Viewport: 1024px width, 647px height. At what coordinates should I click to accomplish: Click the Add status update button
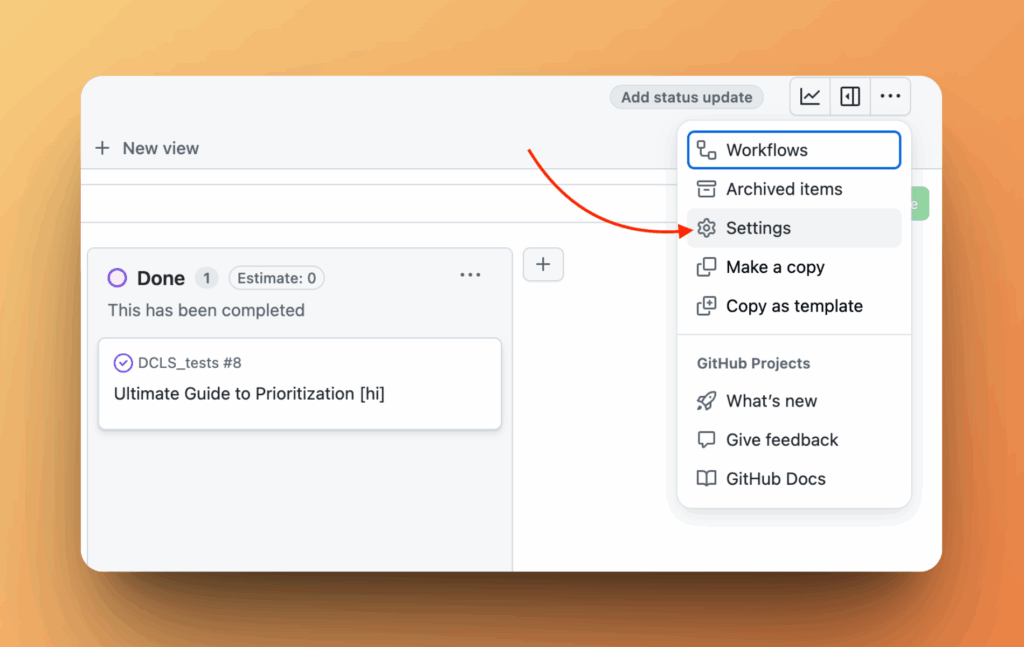coord(686,97)
